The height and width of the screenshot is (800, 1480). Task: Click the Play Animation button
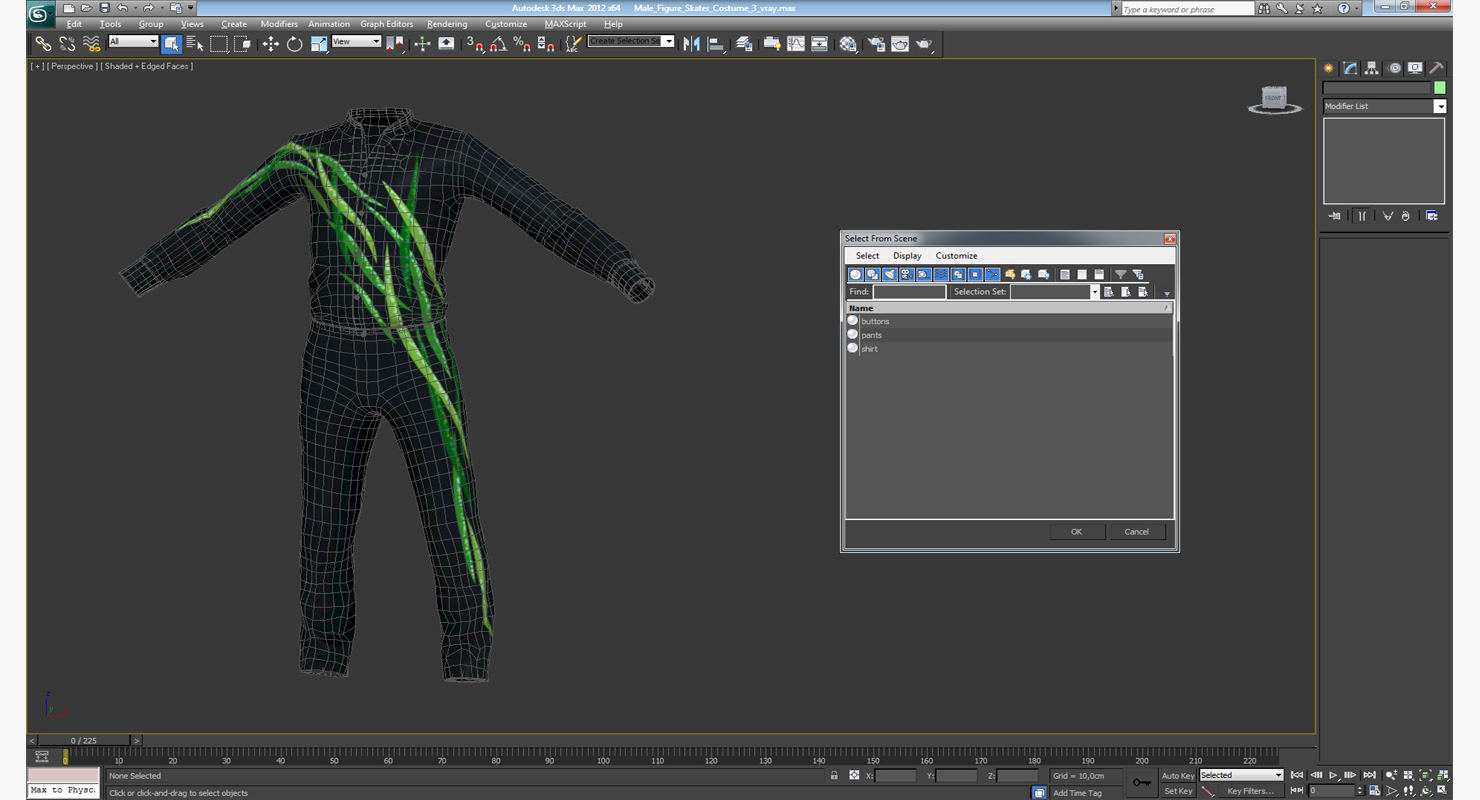(1333, 775)
